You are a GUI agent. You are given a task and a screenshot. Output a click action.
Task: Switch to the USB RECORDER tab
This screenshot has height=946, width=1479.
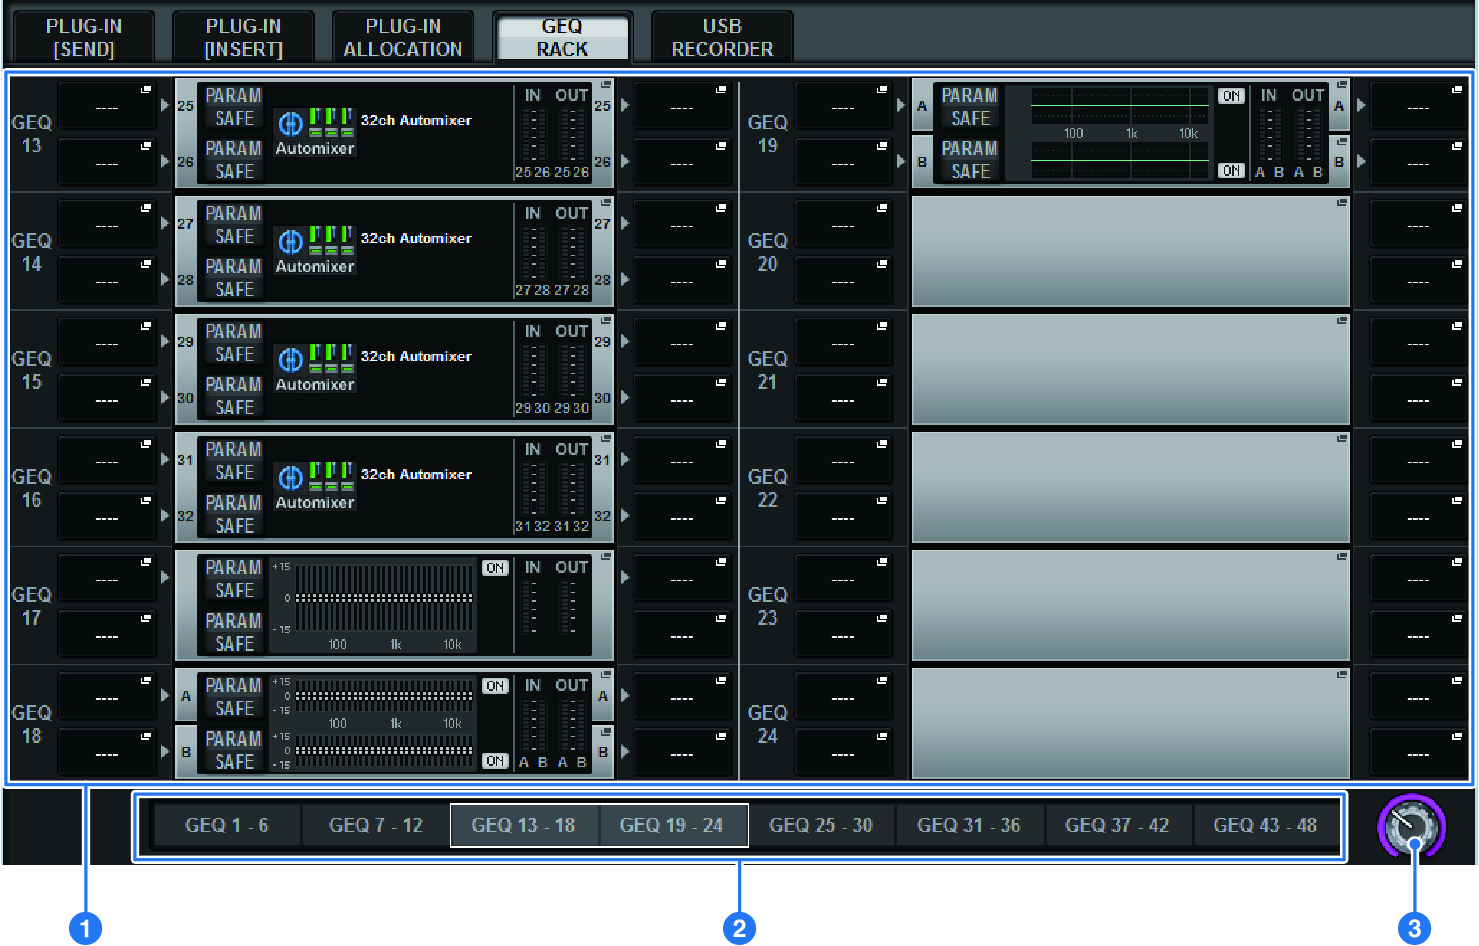pos(722,38)
